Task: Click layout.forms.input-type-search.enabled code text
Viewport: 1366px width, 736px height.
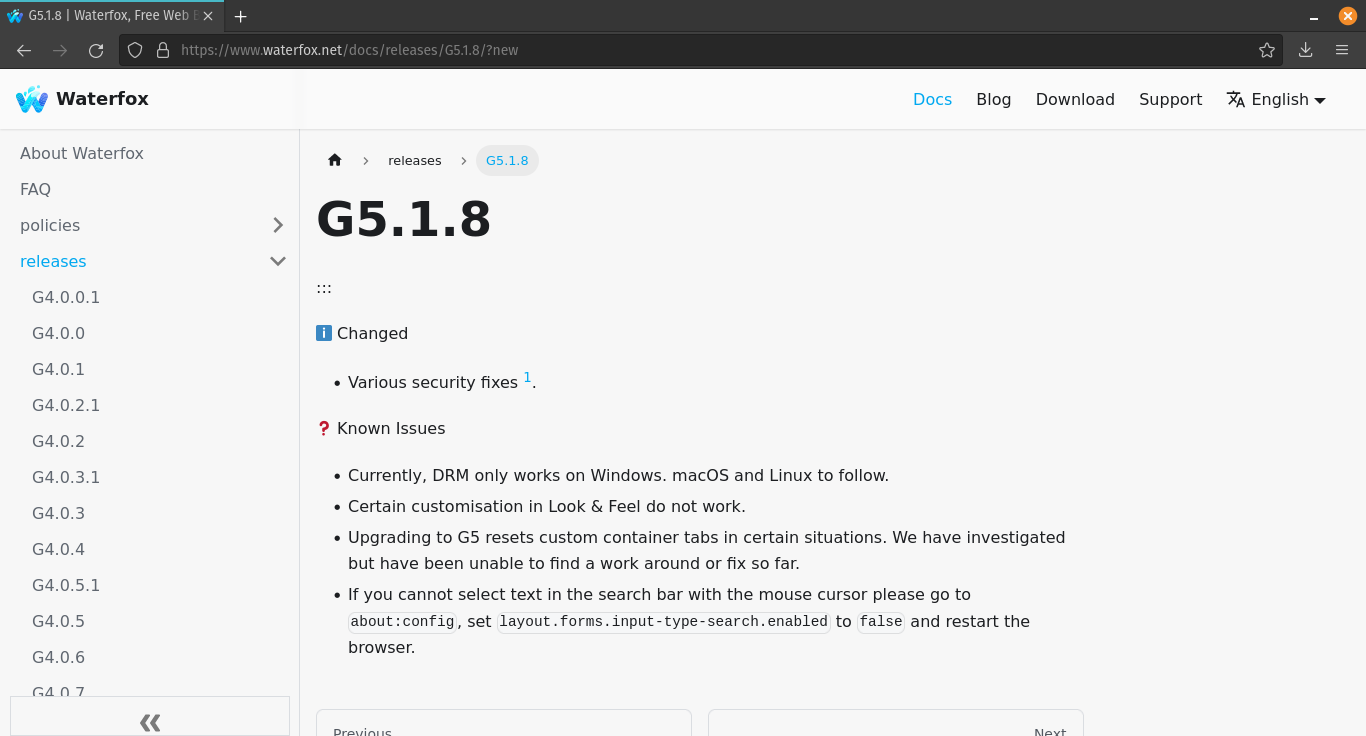Action: [x=664, y=621]
